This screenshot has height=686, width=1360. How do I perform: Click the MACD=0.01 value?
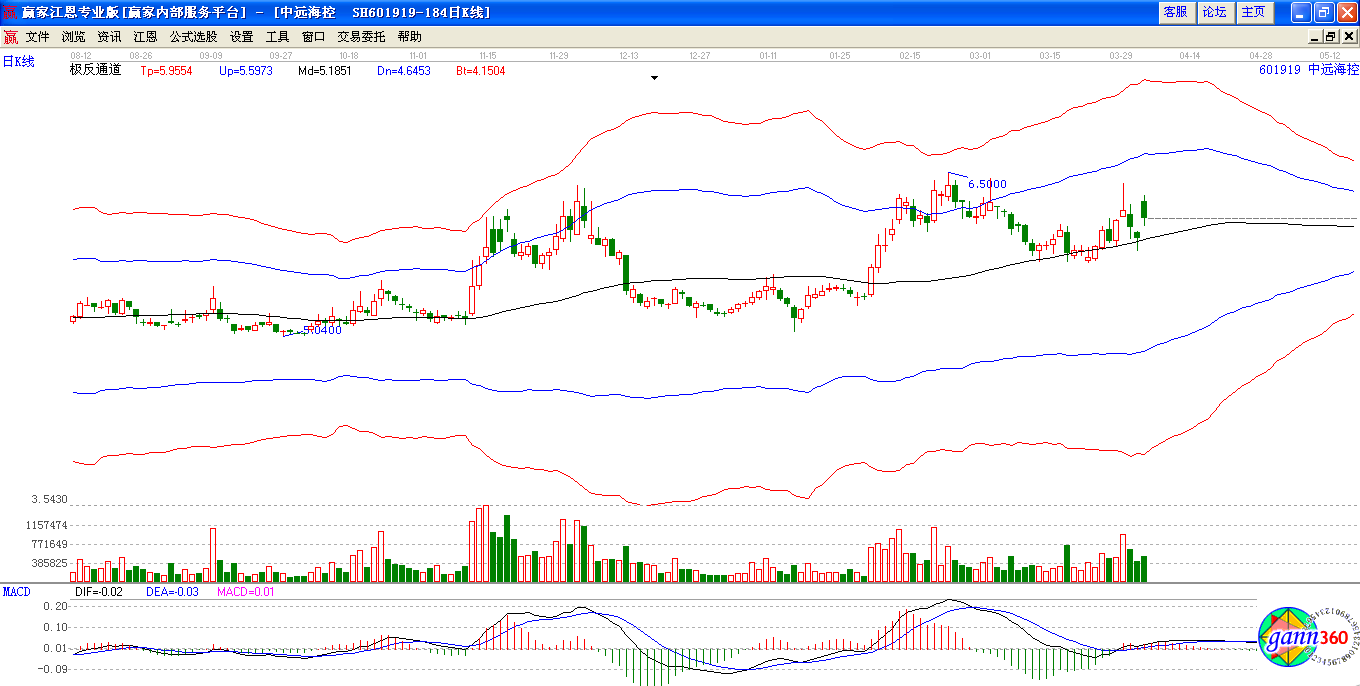[x=245, y=592]
